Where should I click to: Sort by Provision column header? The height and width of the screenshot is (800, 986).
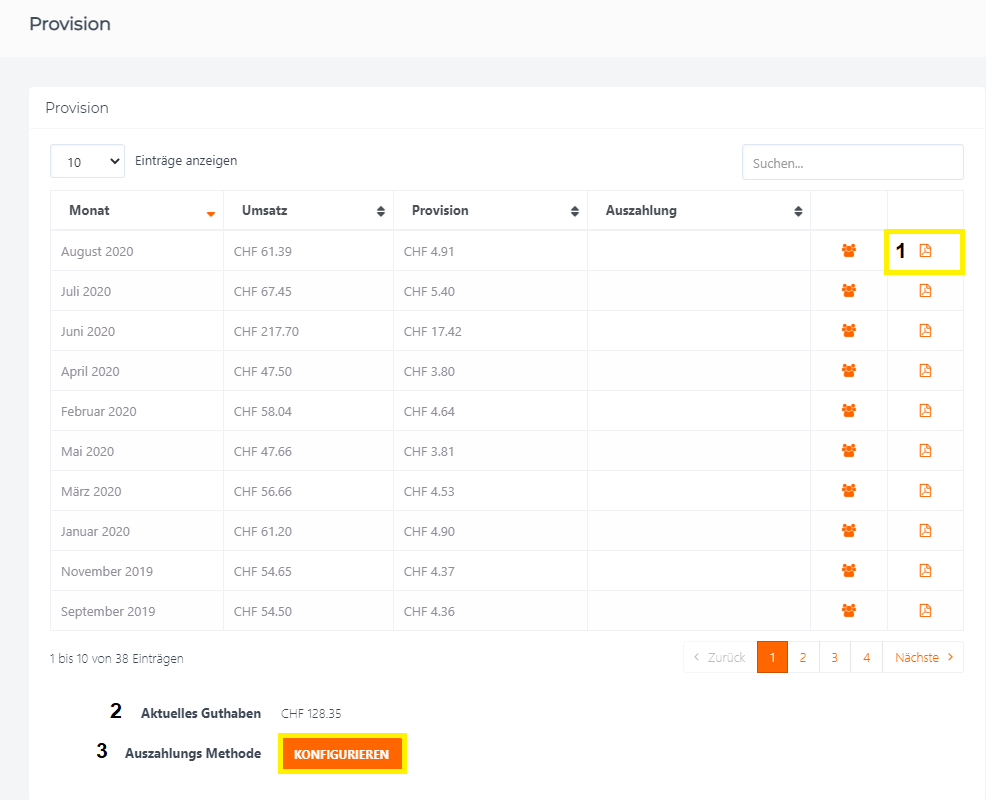click(490, 211)
